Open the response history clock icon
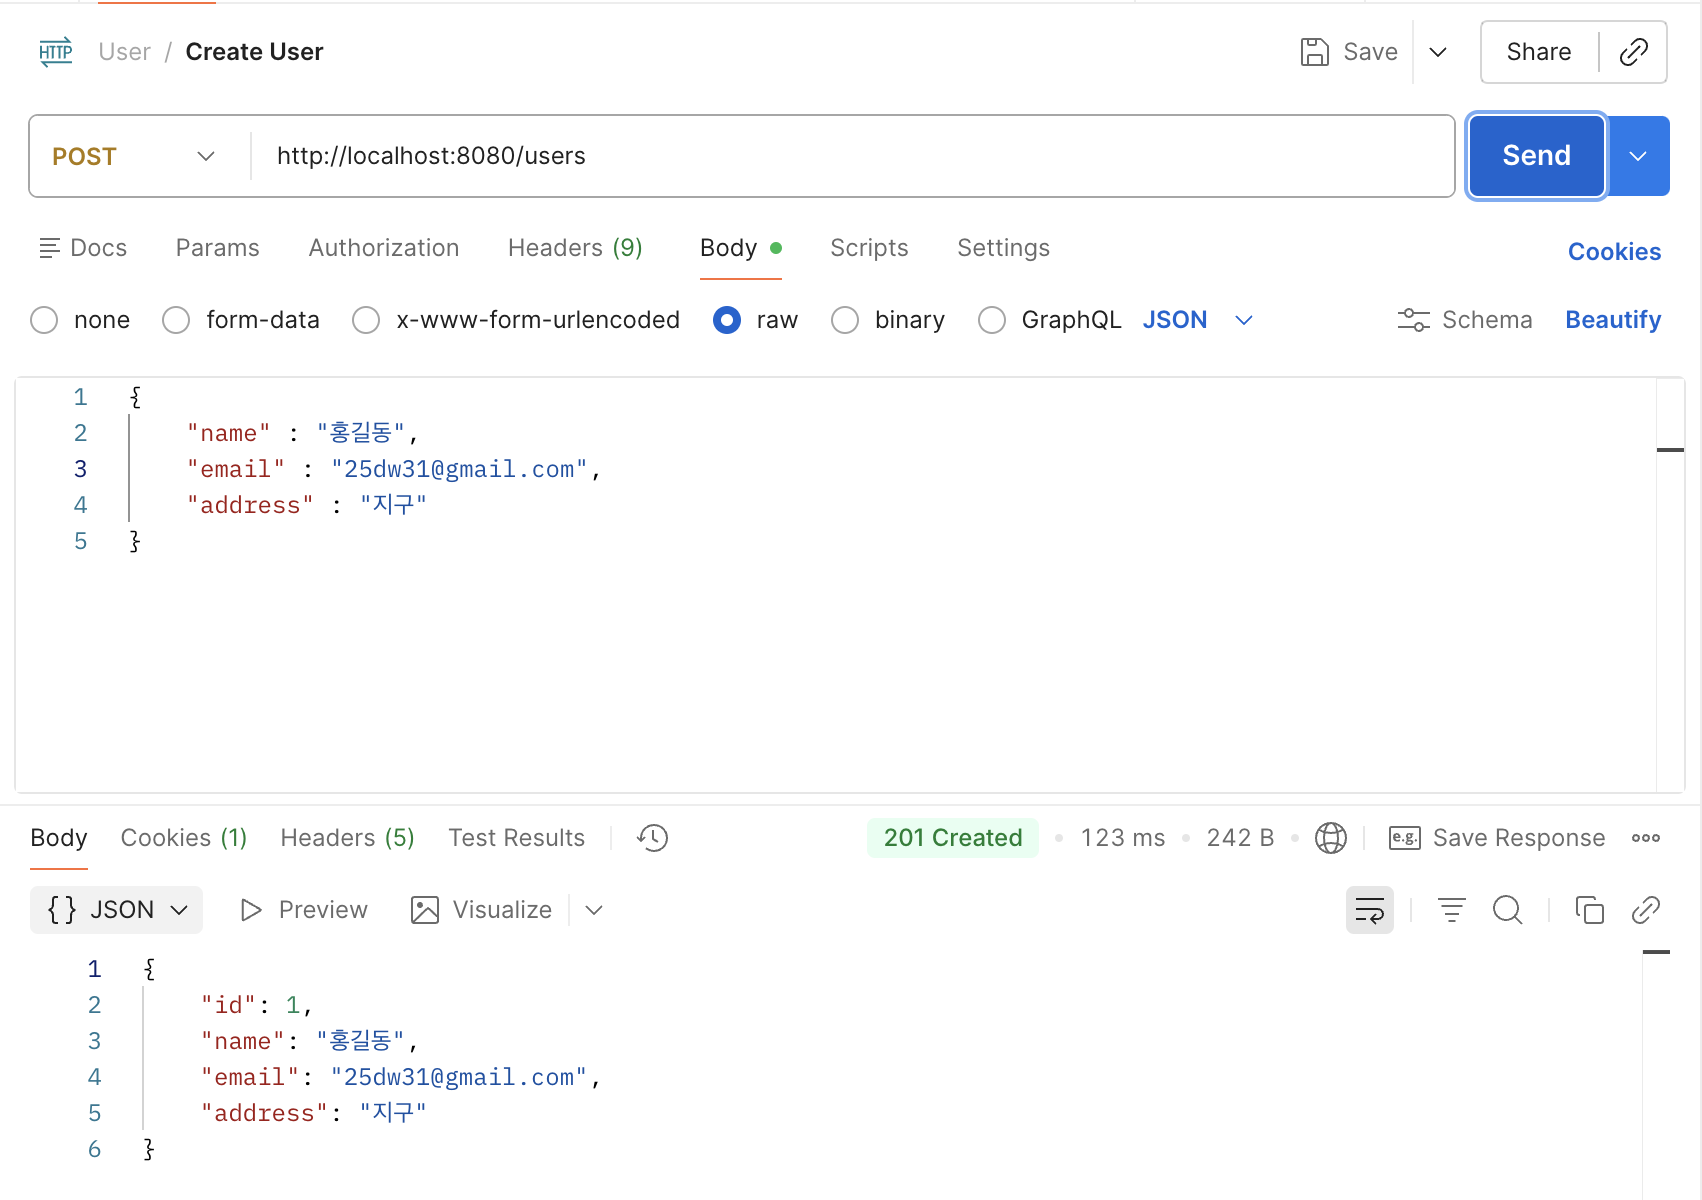The width and height of the screenshot is (1702, 1200). click(652, 838)
